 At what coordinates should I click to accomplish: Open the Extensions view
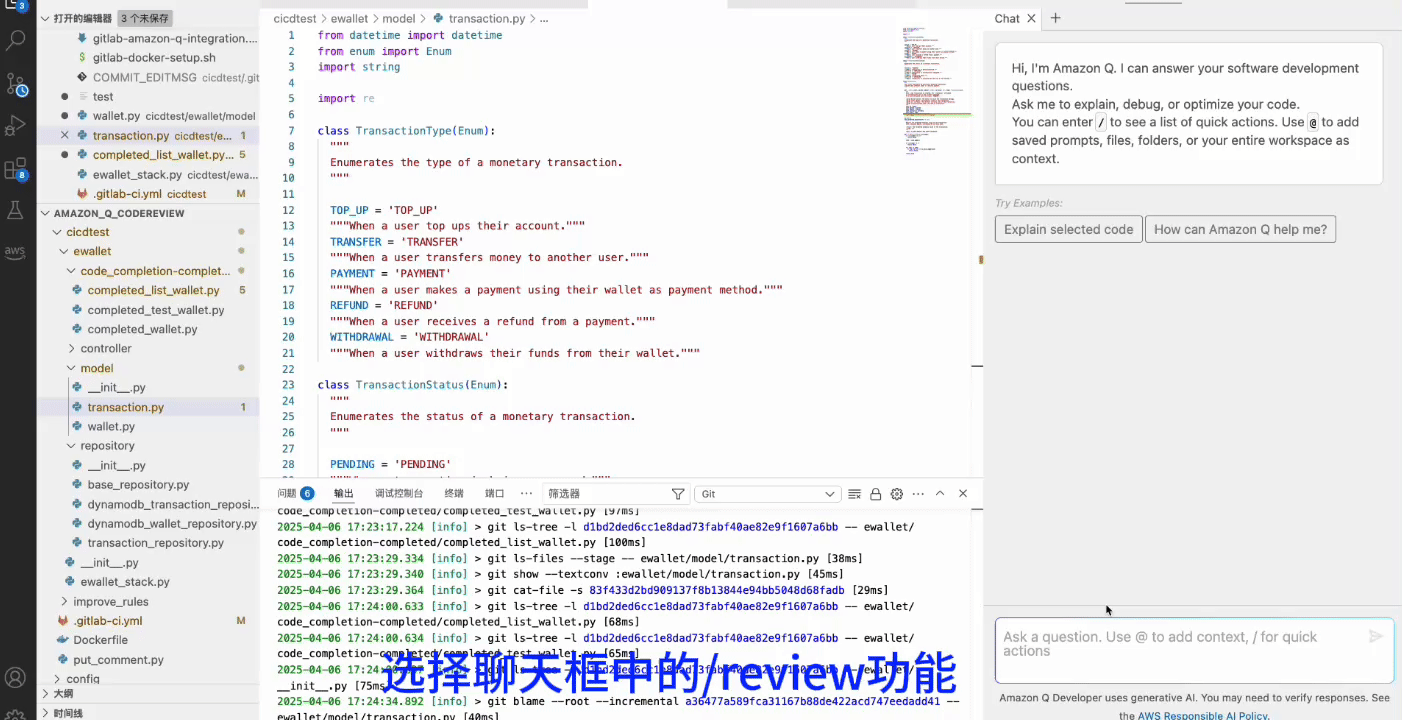coord(16,168)
